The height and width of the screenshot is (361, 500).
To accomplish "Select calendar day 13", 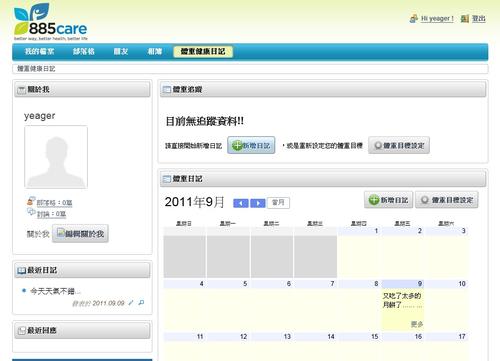I will click(x=272, y=347).
